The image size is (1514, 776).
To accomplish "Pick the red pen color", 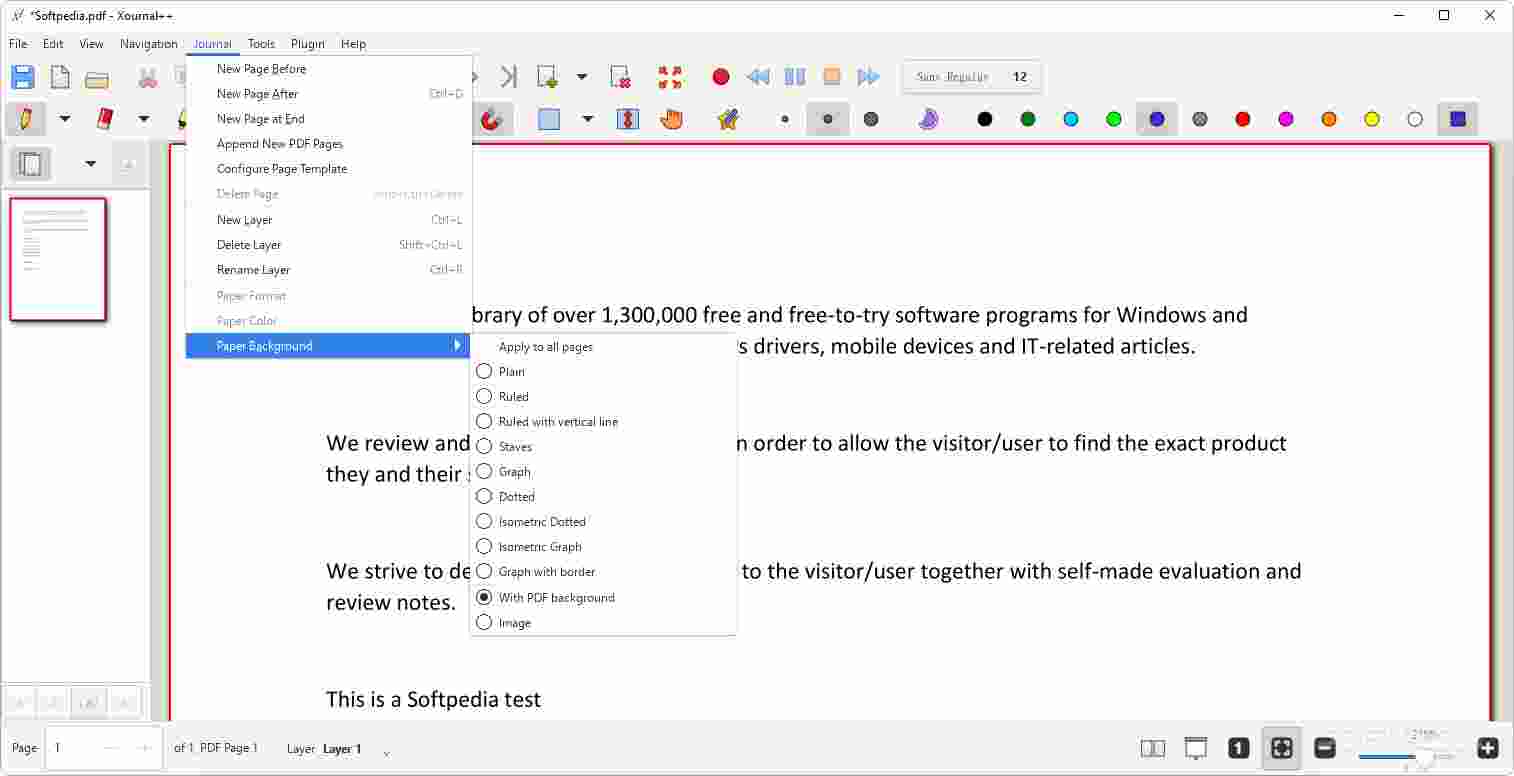I will [x=1243, y=119].
